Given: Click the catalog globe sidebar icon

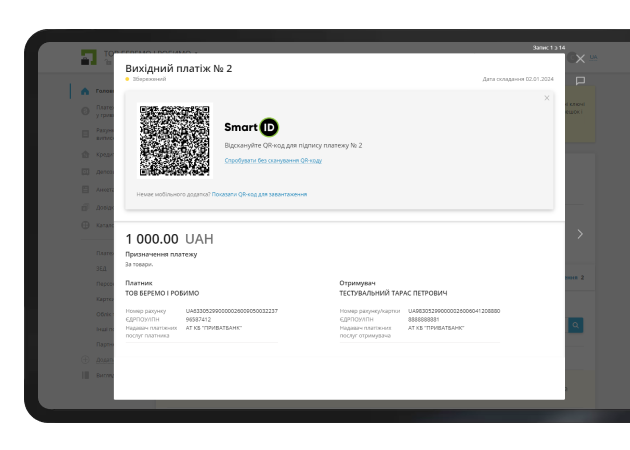Looking at the screenshot, I should [x=85, y=225].
